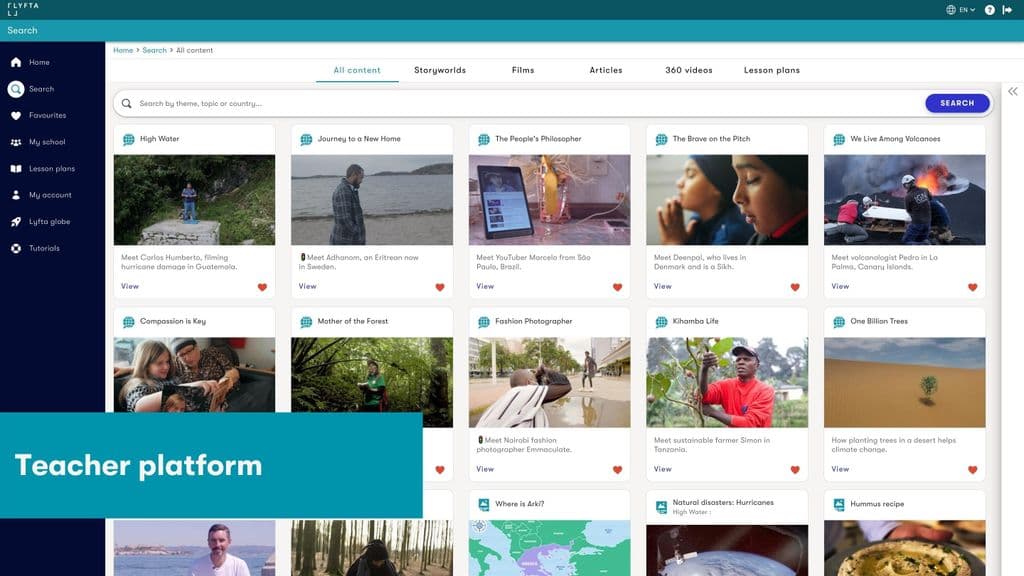Click the Flyfta logo
Viewport: 1024px width, 576px height.
tap(23, 8)
